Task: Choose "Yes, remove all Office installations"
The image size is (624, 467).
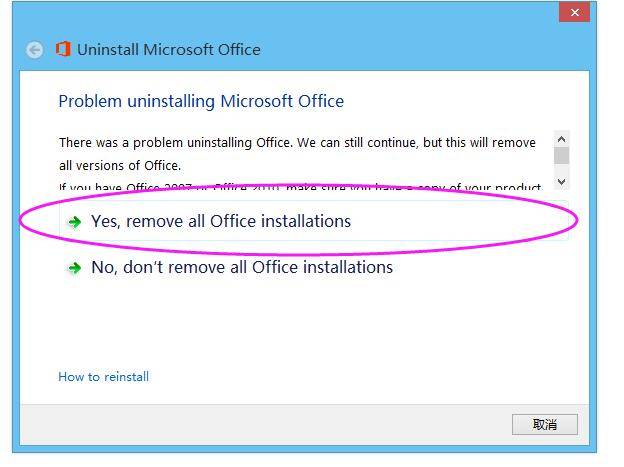Action: point(221,221)
